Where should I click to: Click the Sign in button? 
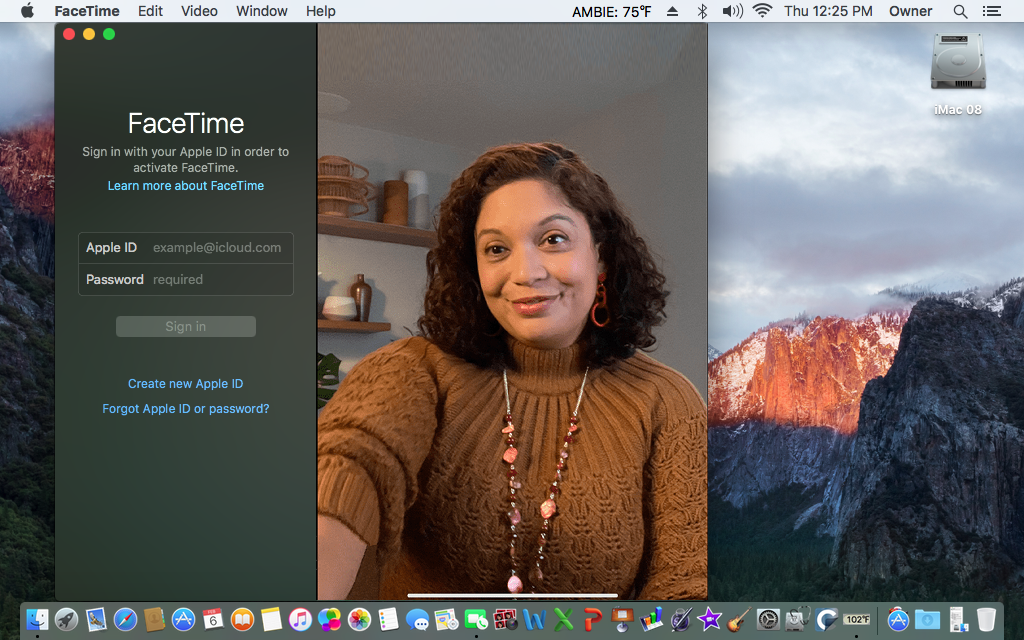[x=185, y=327]
